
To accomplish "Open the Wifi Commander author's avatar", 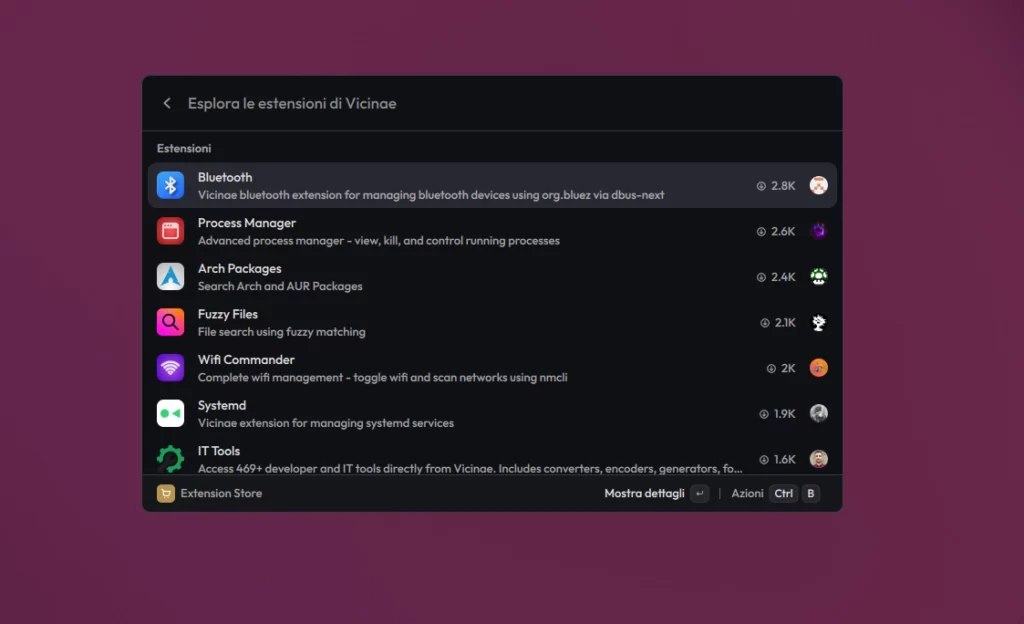I will (x=819, y=368).
